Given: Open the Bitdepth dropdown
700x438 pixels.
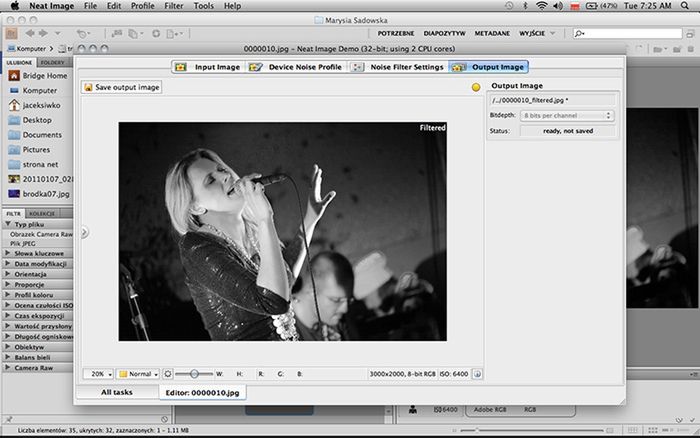Looking at the screenshot, I should (x=567, y=116).
